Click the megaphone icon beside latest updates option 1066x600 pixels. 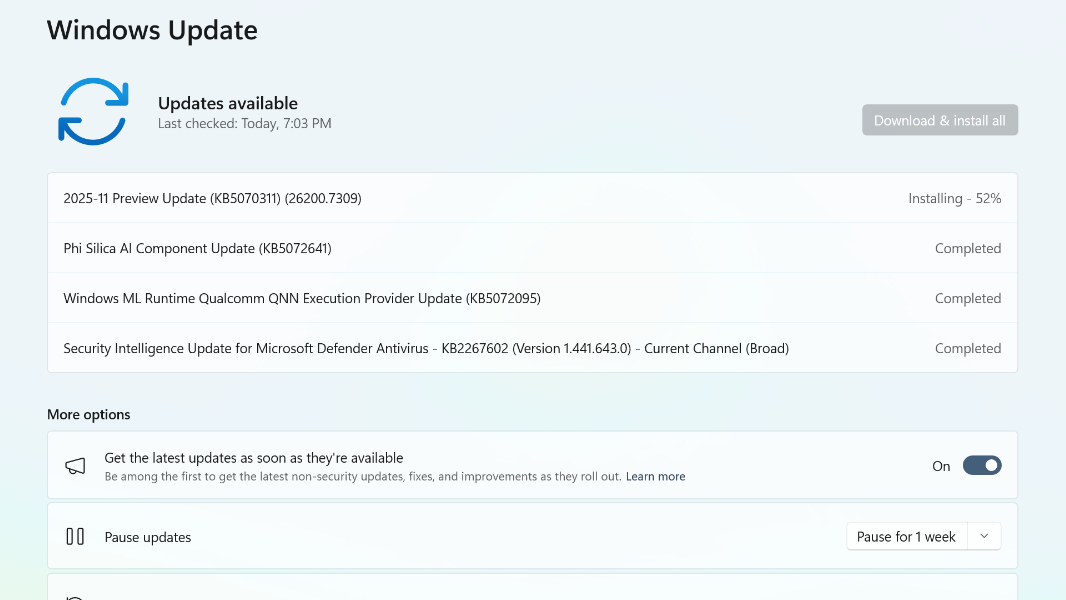(75, 465)
